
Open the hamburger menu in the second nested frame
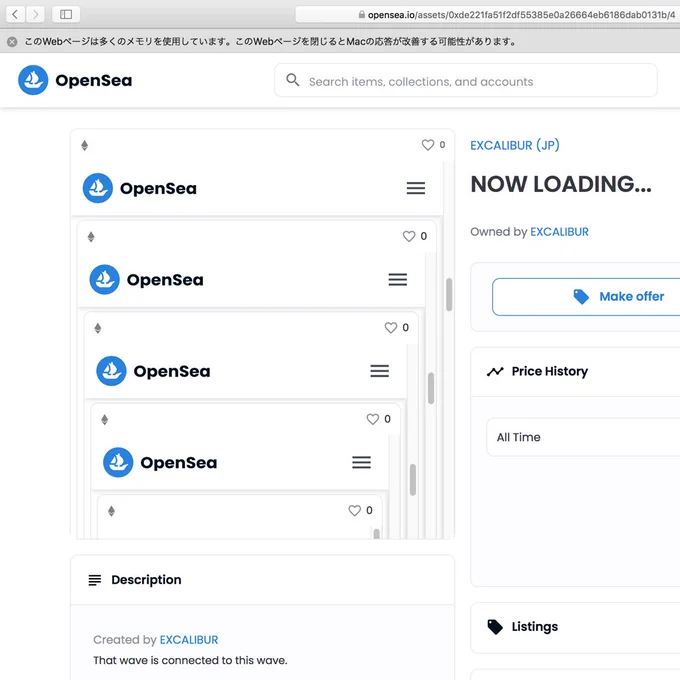tap(398, 280)
